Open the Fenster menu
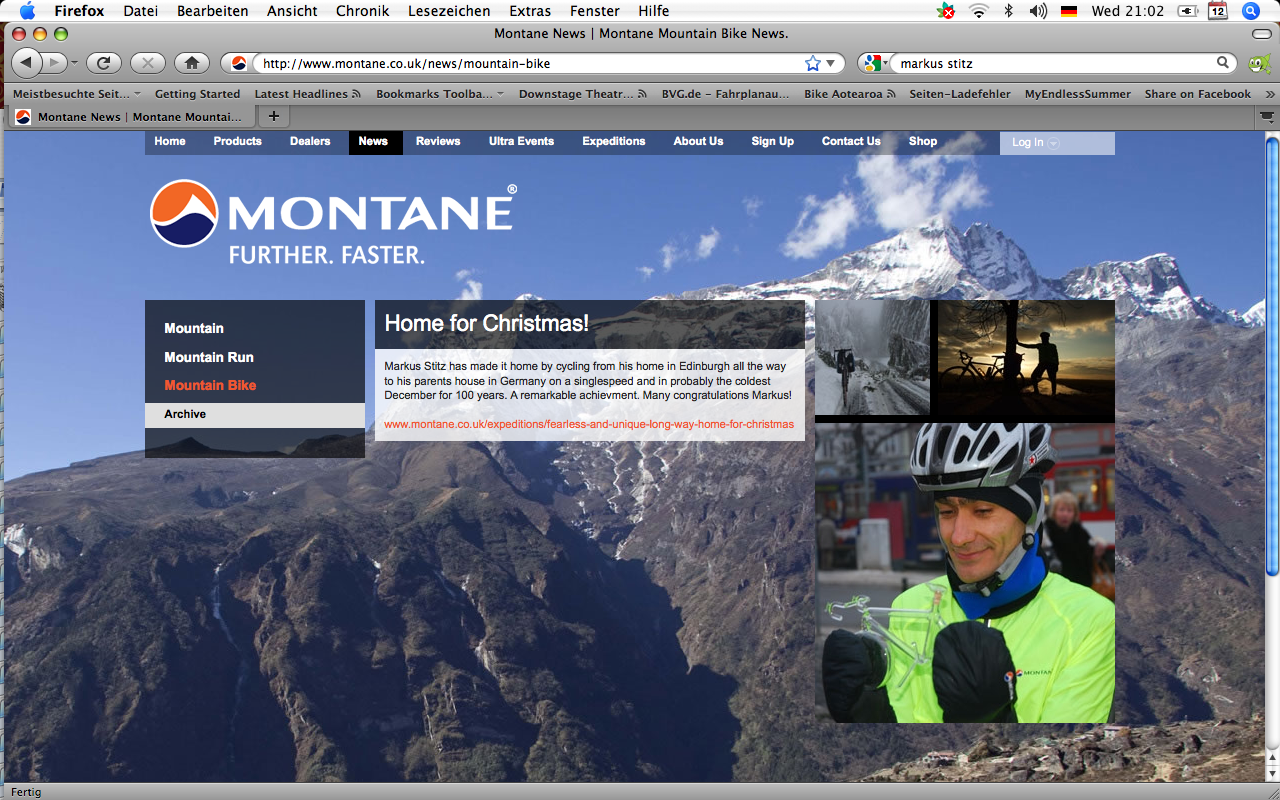This screenshot has height=800, width=1280. tap(595, 11)
